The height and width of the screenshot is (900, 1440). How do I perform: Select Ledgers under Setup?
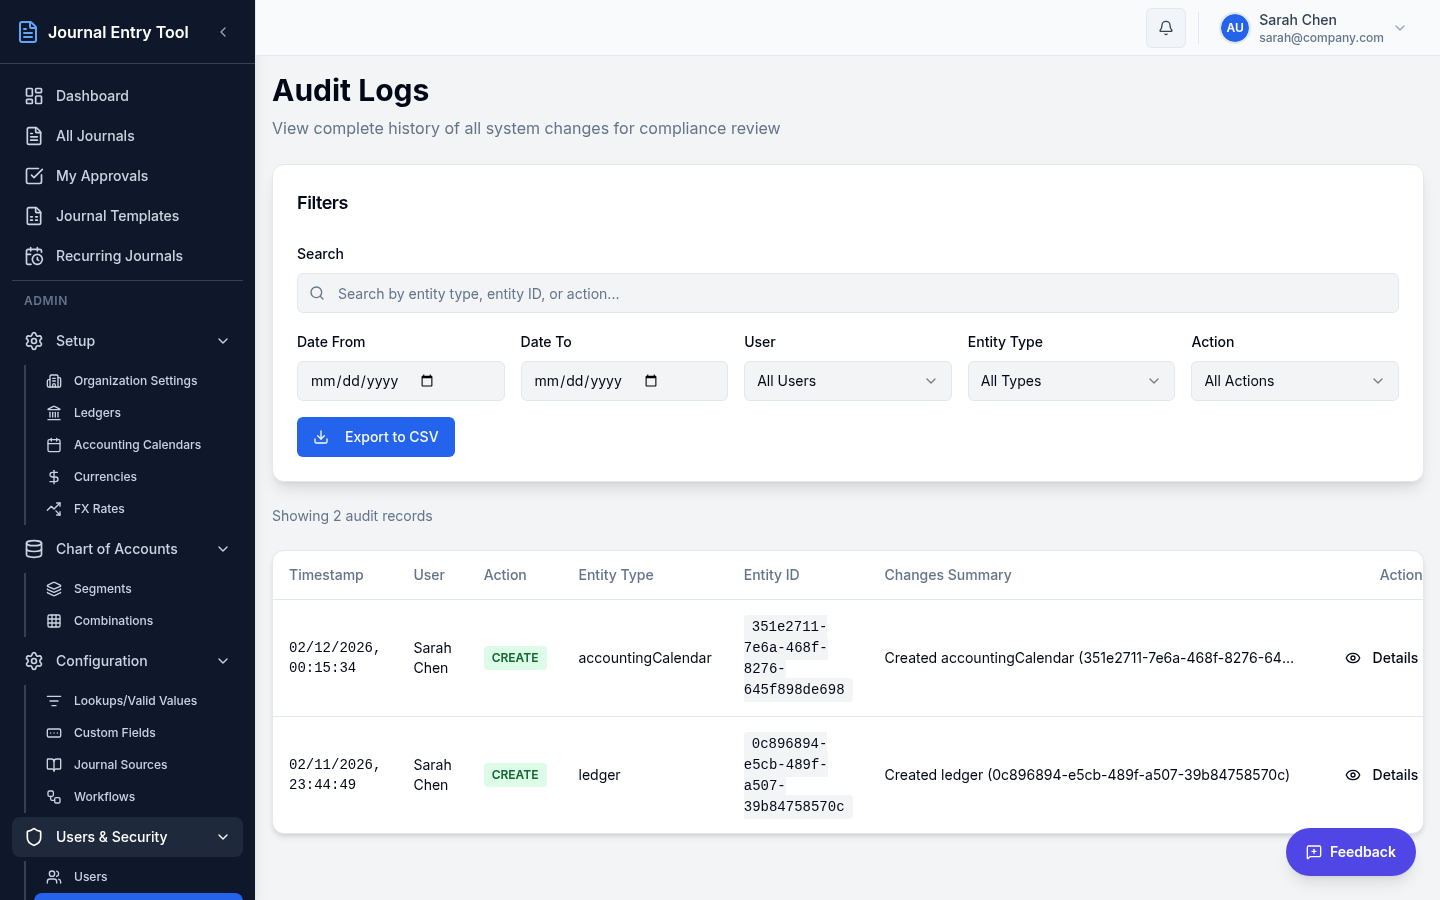pos(138,413)
